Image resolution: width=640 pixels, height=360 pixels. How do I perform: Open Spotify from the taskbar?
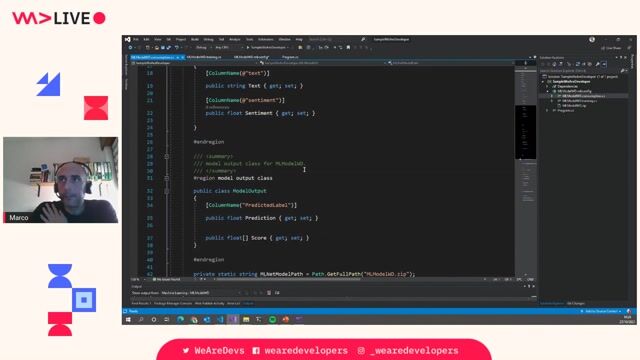point(272,320)
